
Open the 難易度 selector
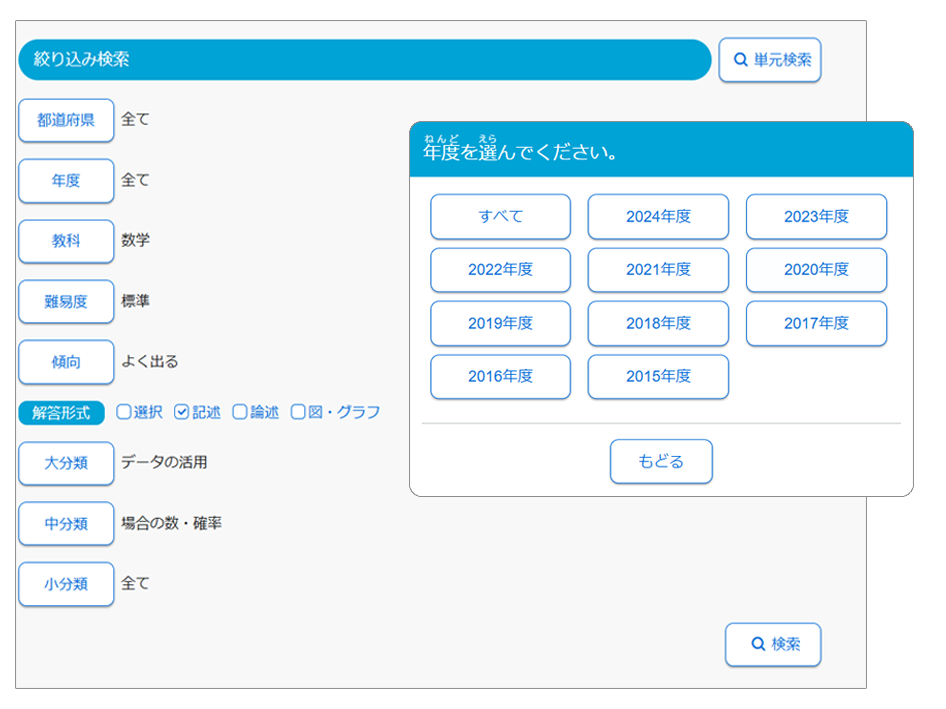pyautogui.click(x=66, y=301)
